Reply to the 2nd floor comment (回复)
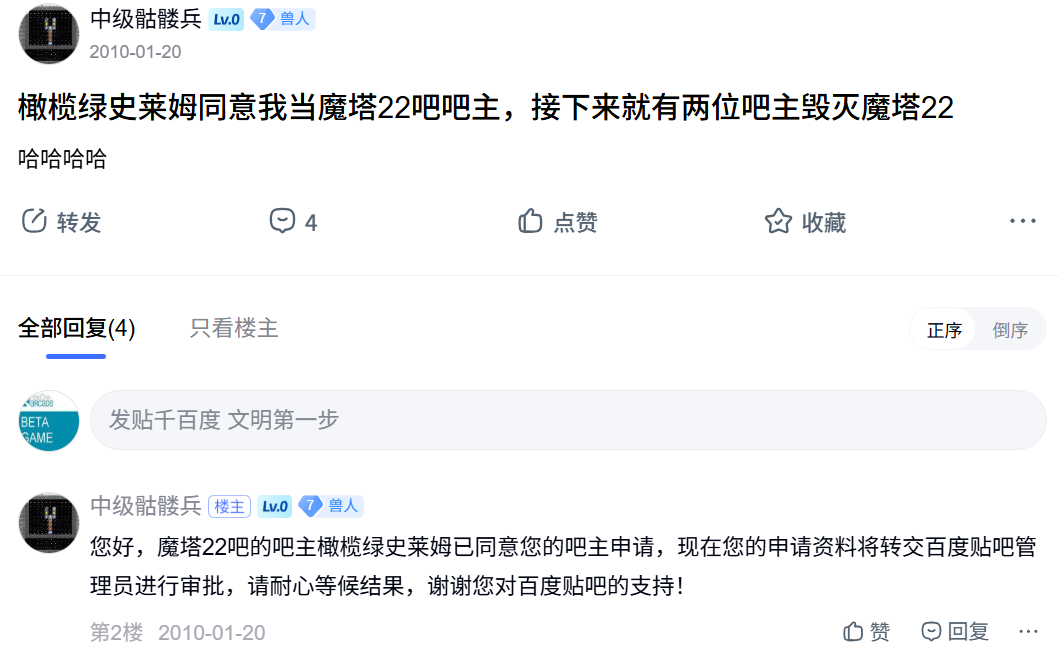Viewport: 1059px width, 661px height. pos(955,632)
